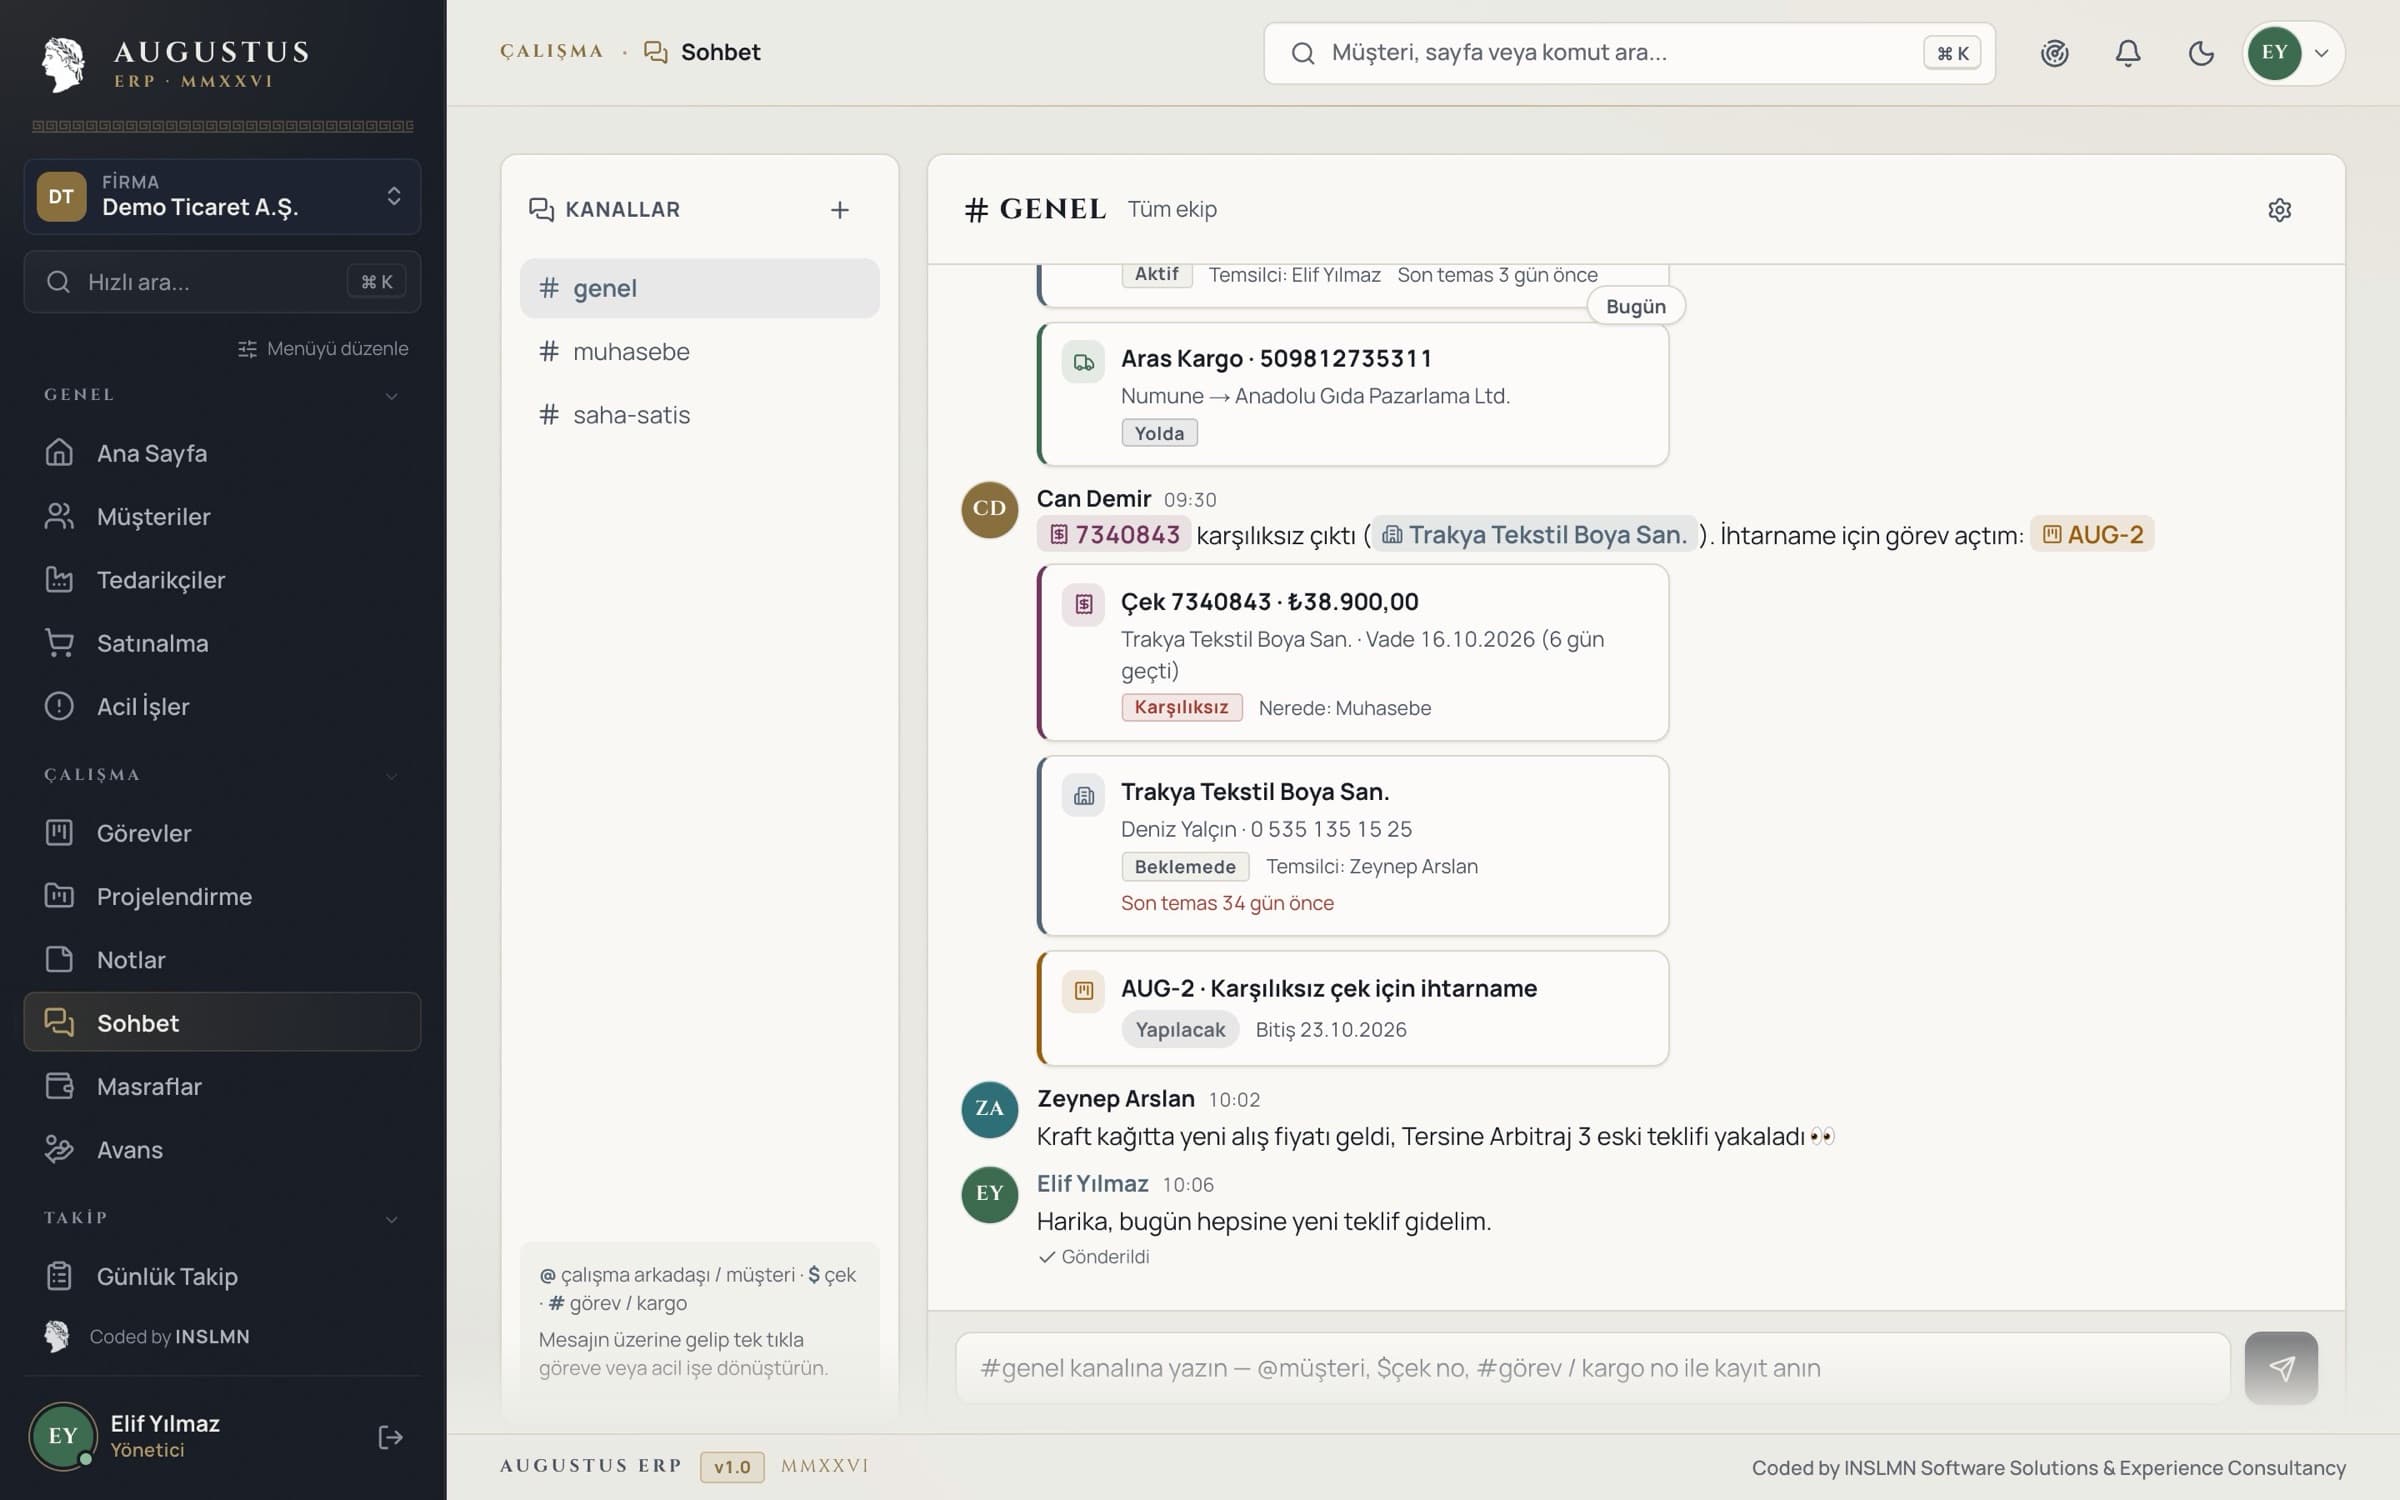Open the target radar icon in header
The image size is (2400, 1500).
2054,53
